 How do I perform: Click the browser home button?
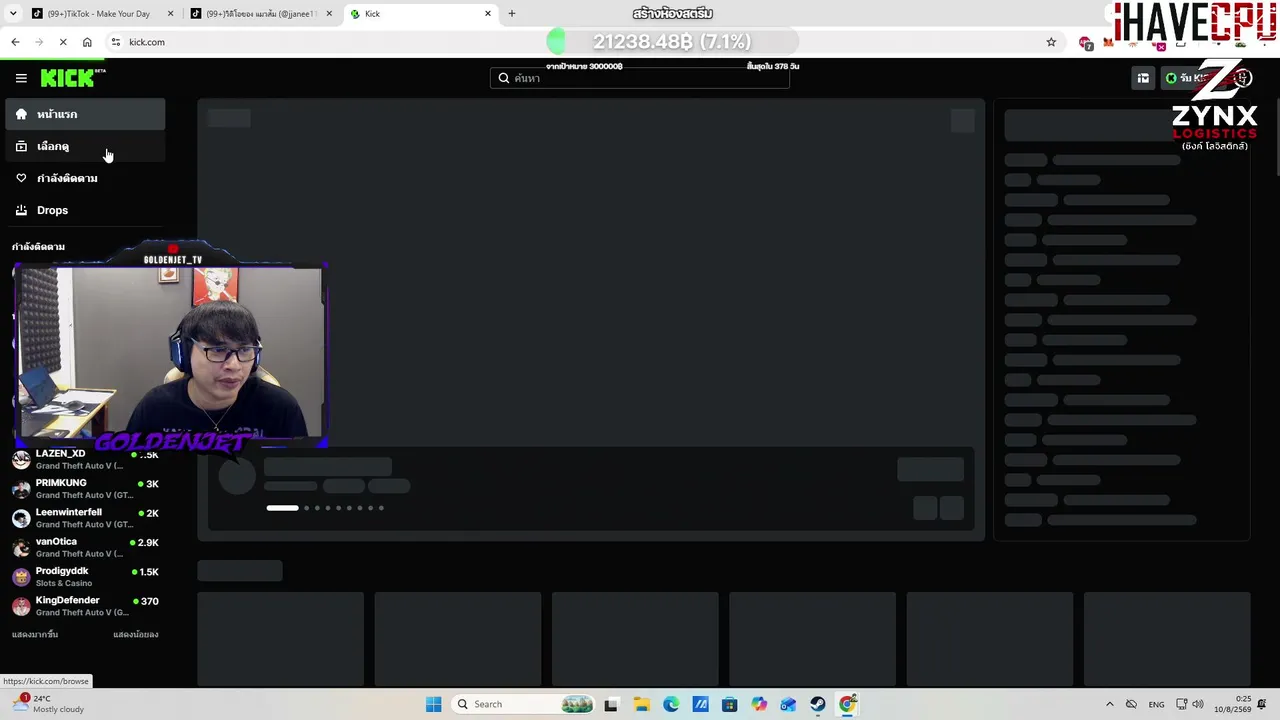pyautogui.click(x=87, y=42)
